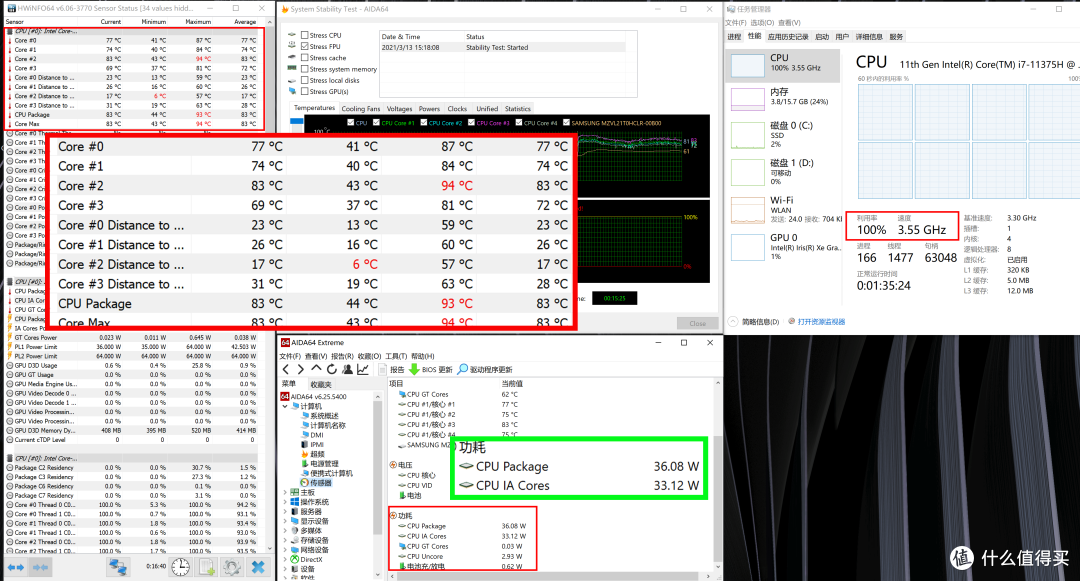Expand 显示设备 node in AIDA64 tree
Screen dimensions: 1080x581
(x=285, y=521)
